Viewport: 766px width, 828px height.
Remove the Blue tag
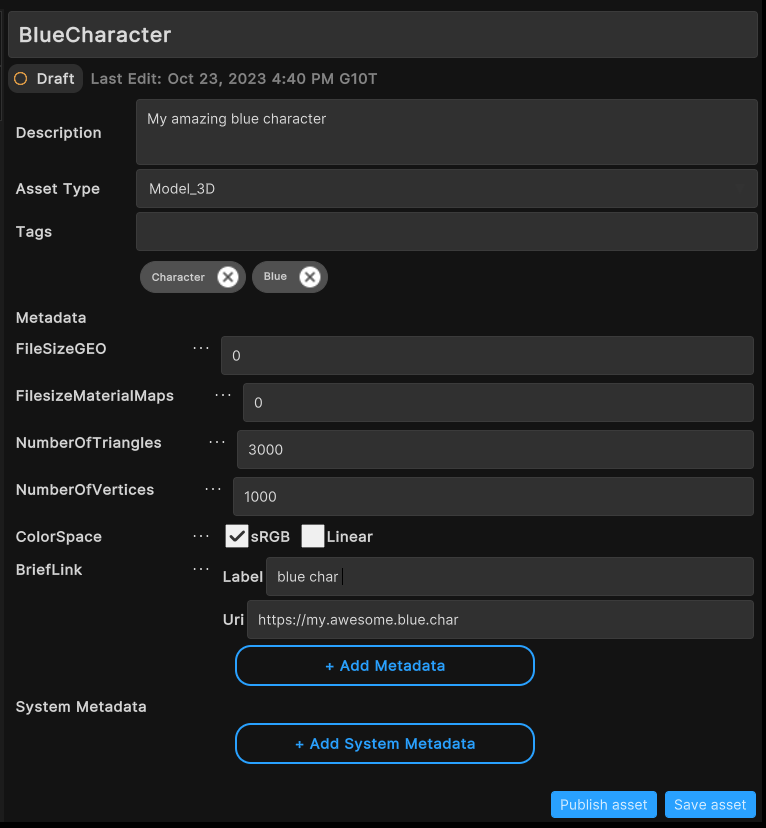coord(309,277)
